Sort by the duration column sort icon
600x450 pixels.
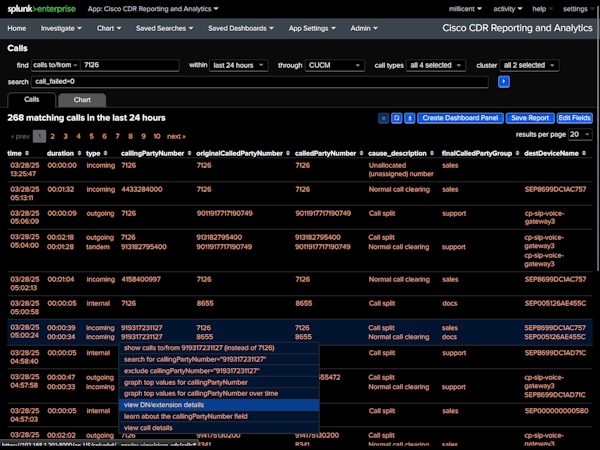click(x=80, y=153)
